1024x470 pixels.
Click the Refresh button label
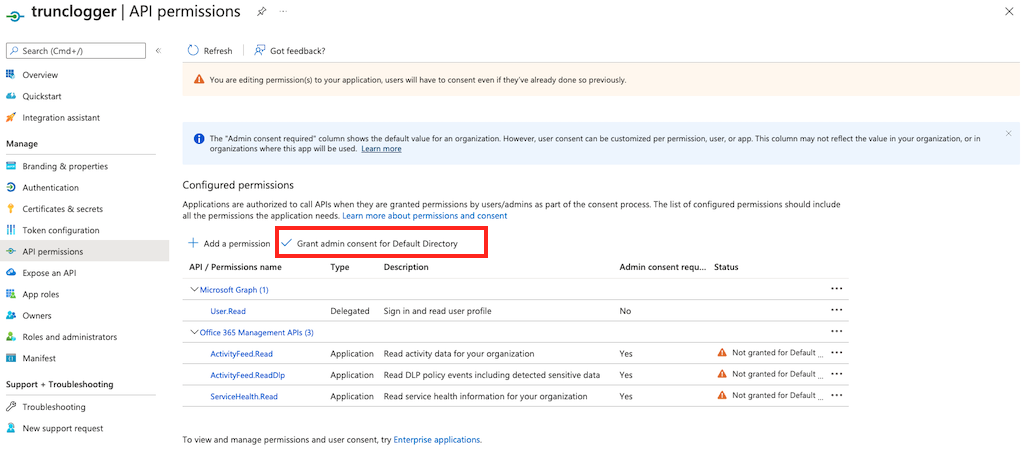217,50
